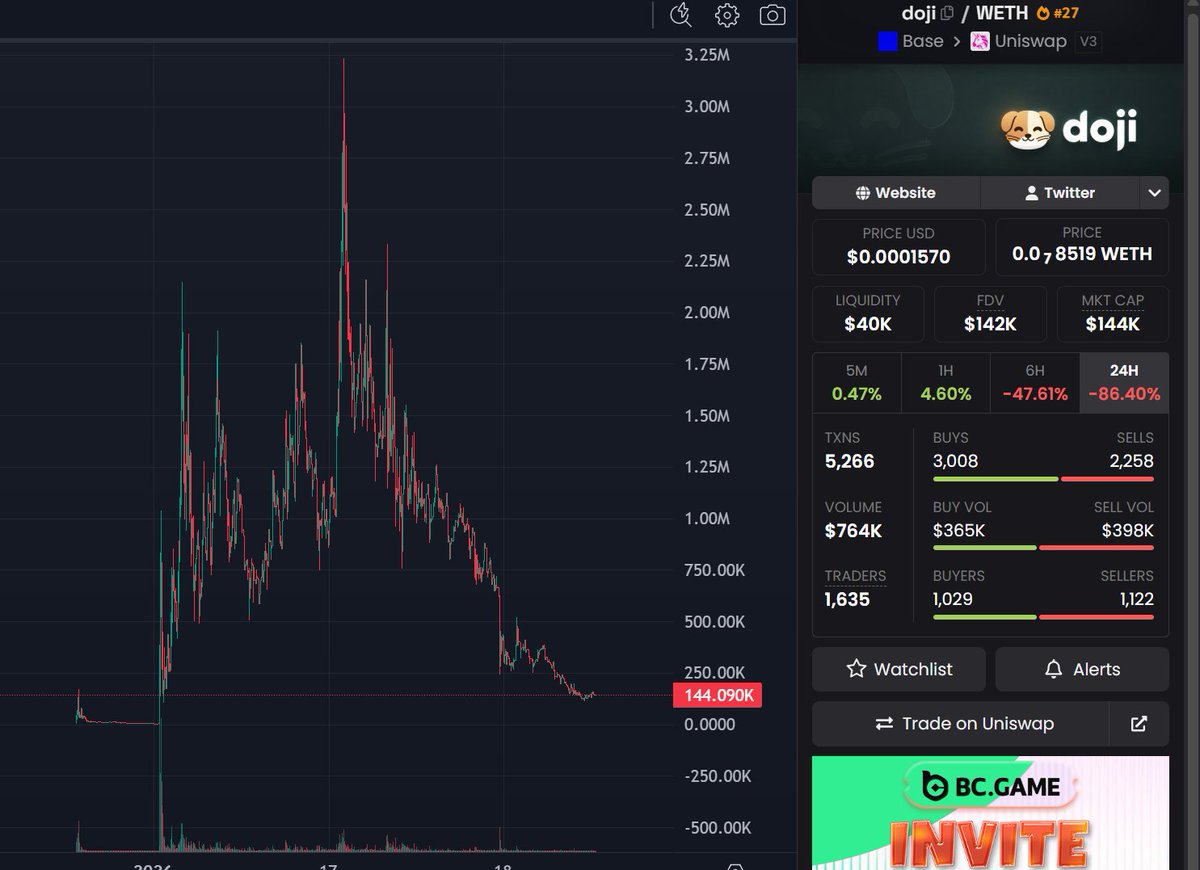
Task: Click the TRADERS count 1,635
Action: (x=847, y=599)
